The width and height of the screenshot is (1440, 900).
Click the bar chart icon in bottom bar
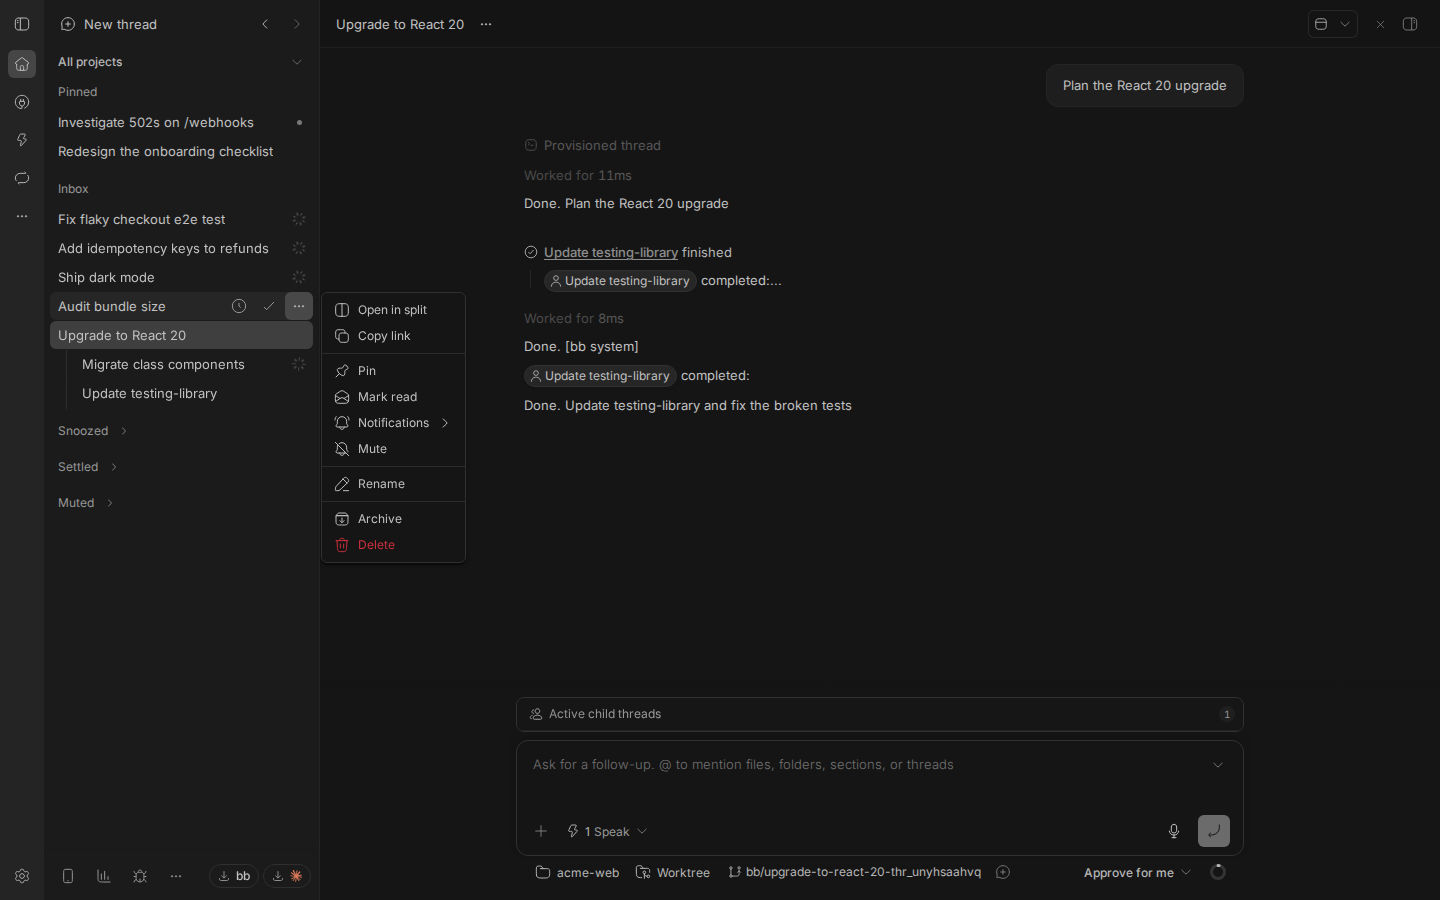click(104, 876)
